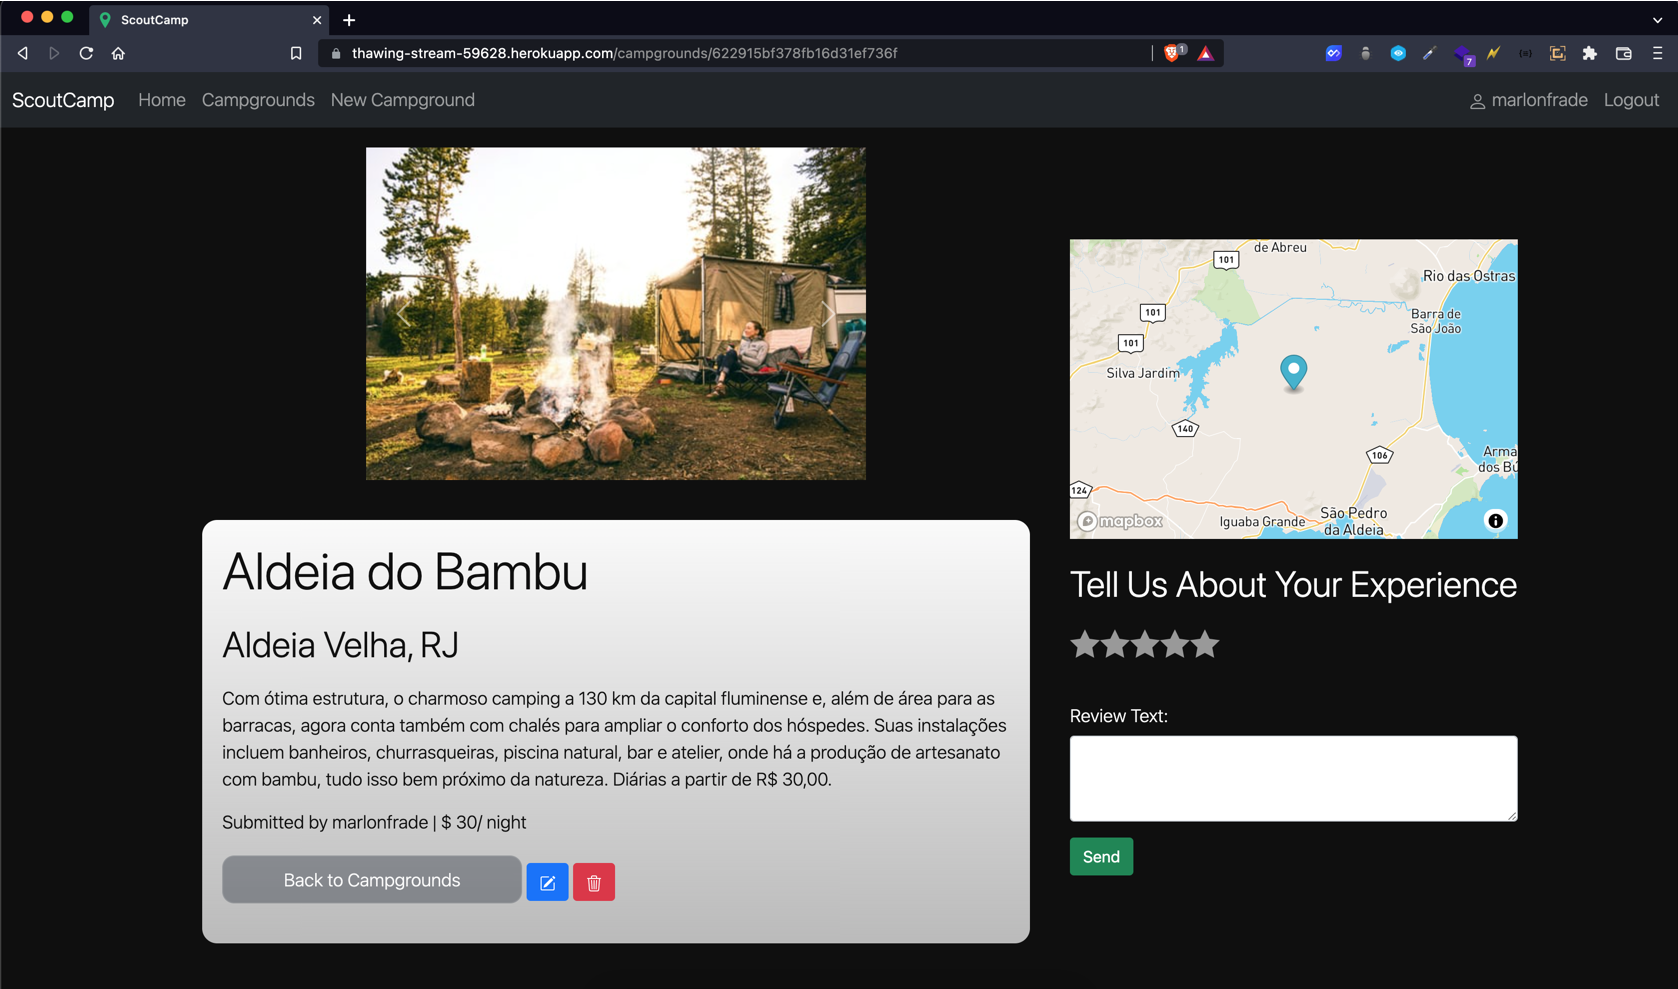Bookmark this page
1678x989 pixels.
(296, 53)
